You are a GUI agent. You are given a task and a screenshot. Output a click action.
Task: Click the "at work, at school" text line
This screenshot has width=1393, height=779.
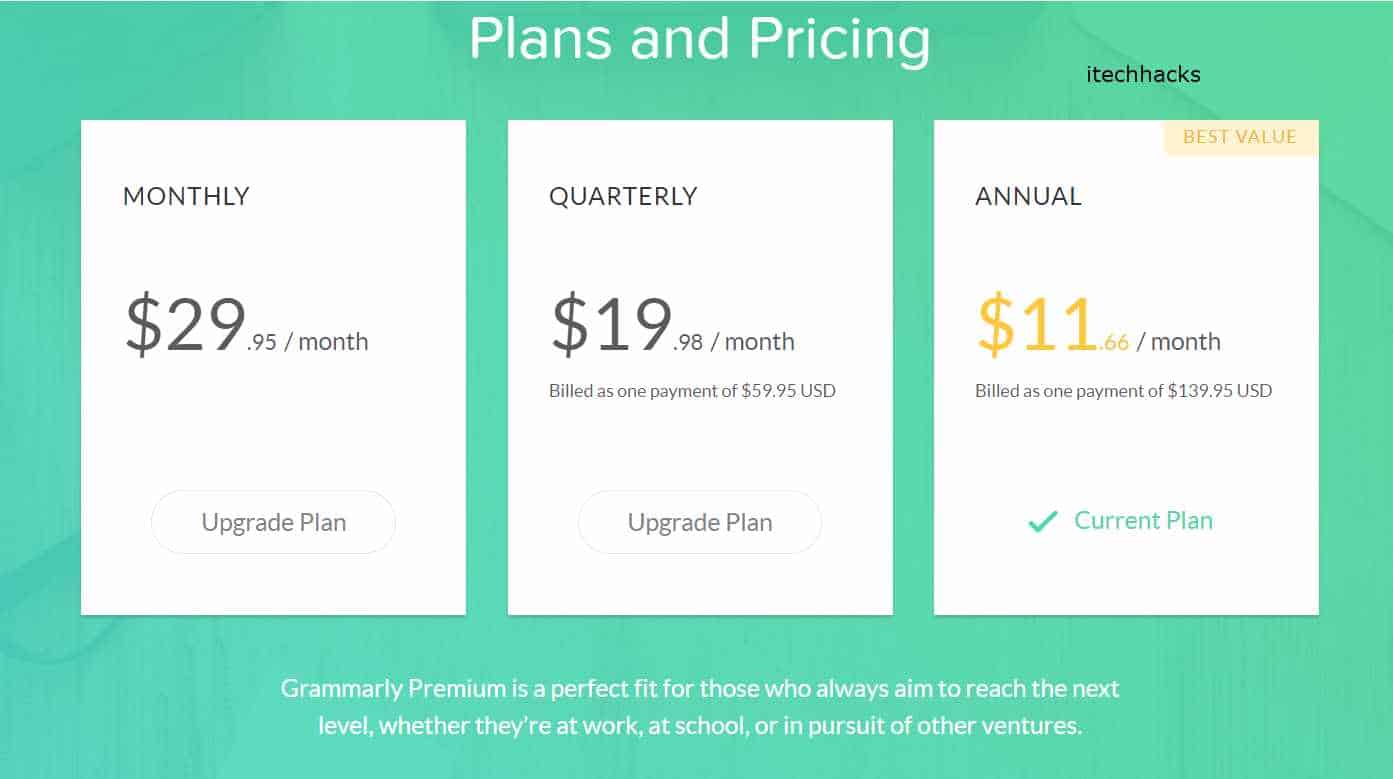pyautogui.click(x=699, y=725)
